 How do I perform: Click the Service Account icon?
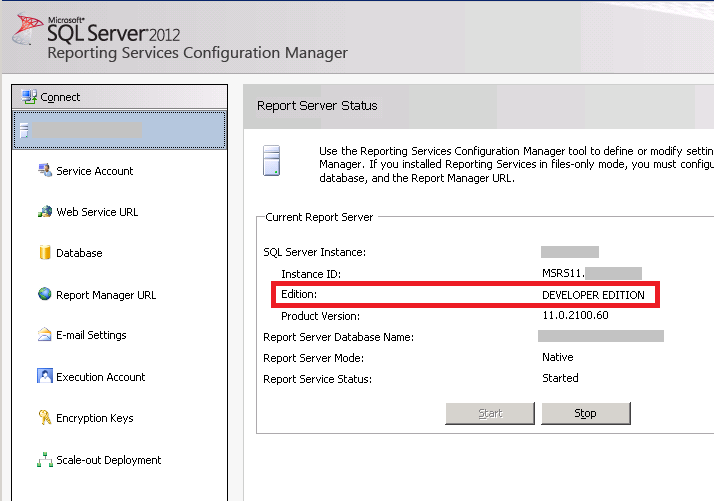[x=45, y=170]
